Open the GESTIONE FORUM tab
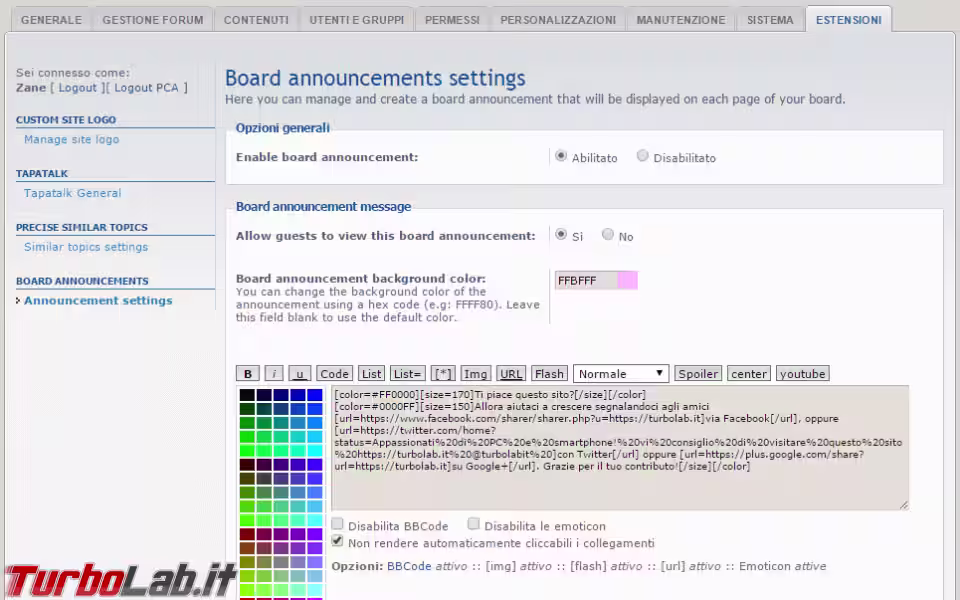Image resolution: width=960 pixels, height=600 pixels. pyautogui.click(x=153, y=20)
